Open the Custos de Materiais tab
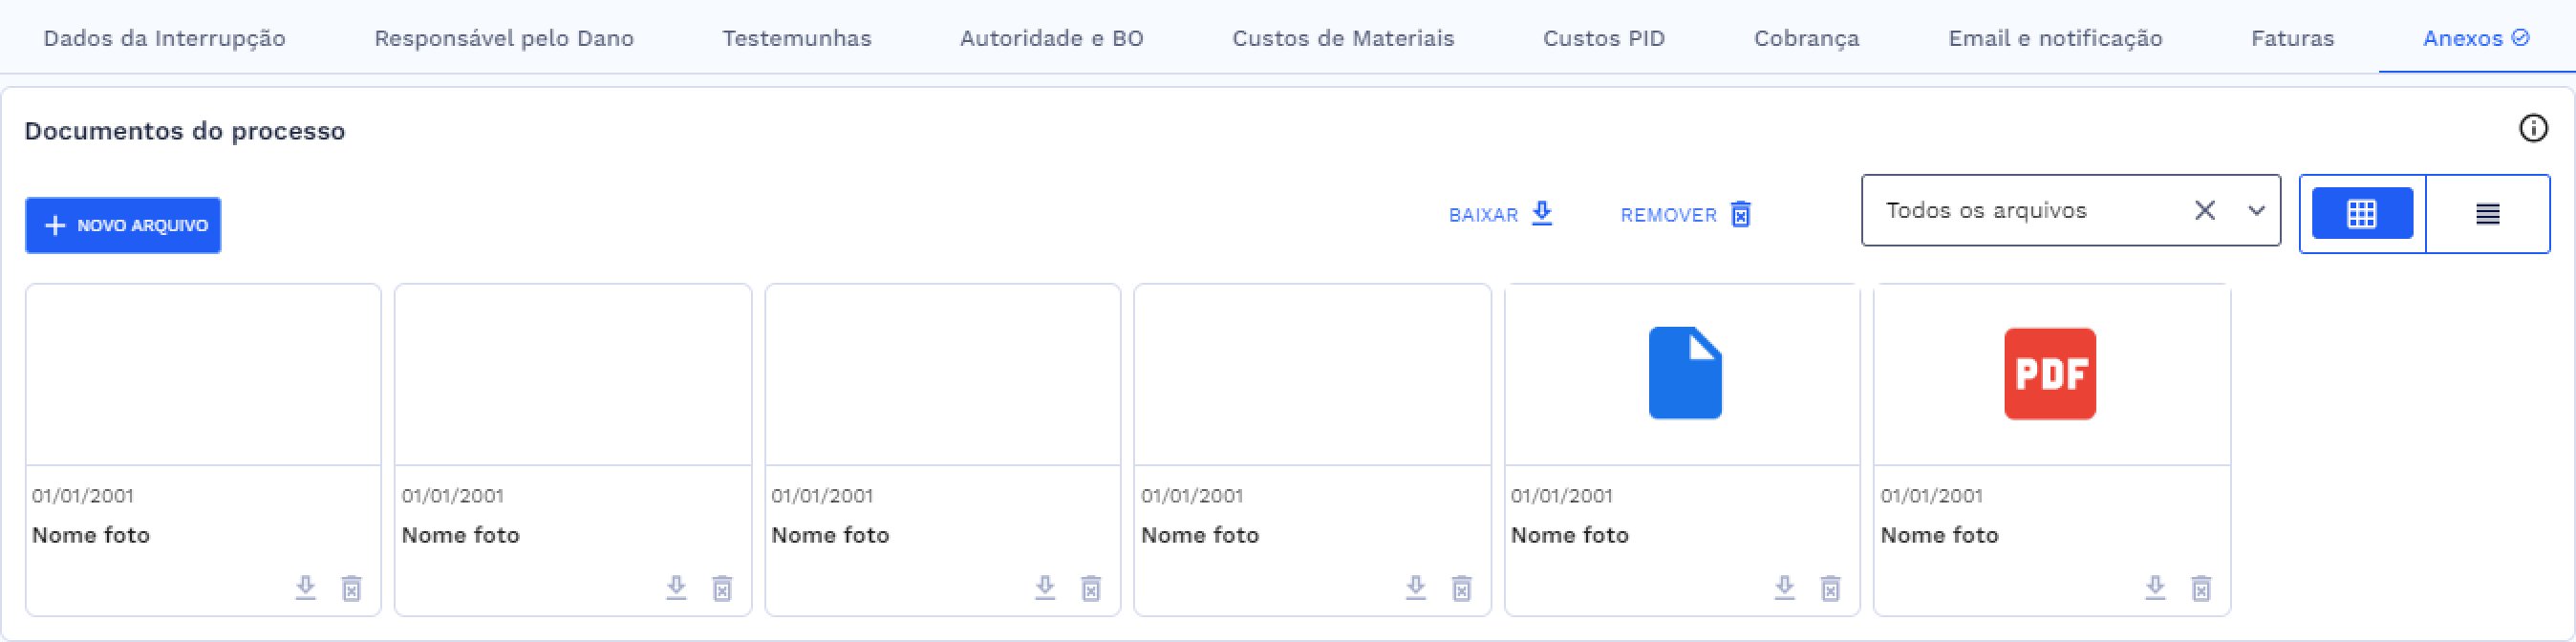Image resolution: width=2576 pixels, height=642 pixels. (x=1344, y=38)
